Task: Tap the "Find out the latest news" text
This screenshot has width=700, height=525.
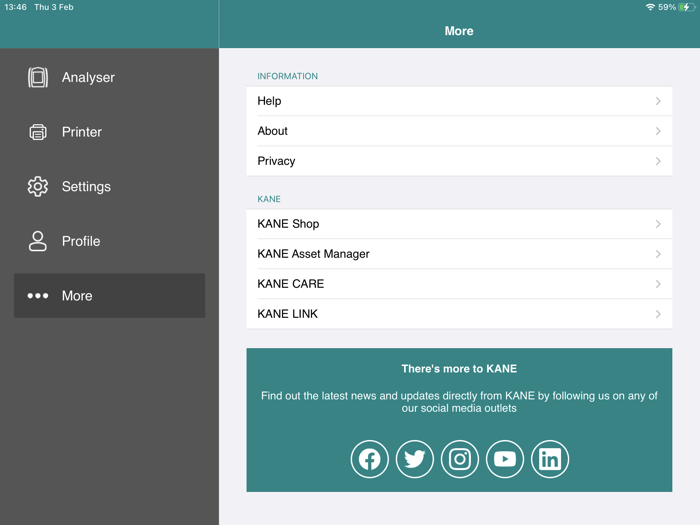Action: click(x=459, y=402)
